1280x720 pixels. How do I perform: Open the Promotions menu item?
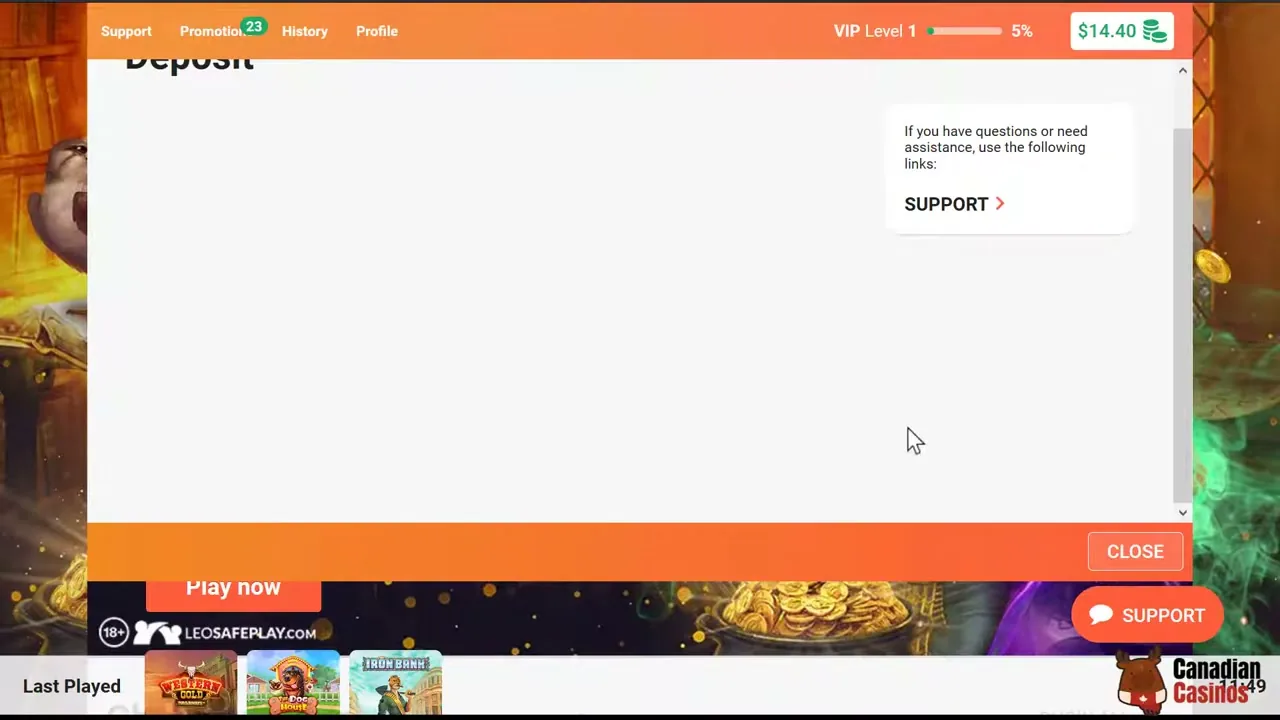212,31
